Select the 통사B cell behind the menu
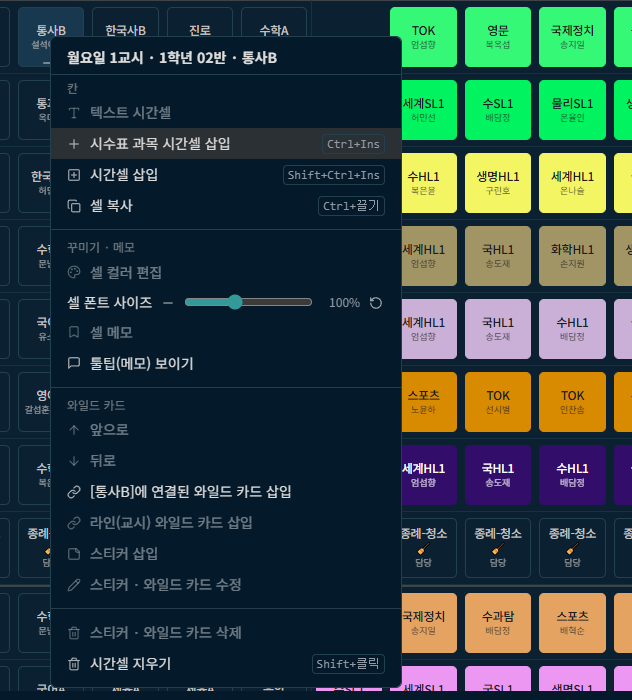 coord(51,22)
